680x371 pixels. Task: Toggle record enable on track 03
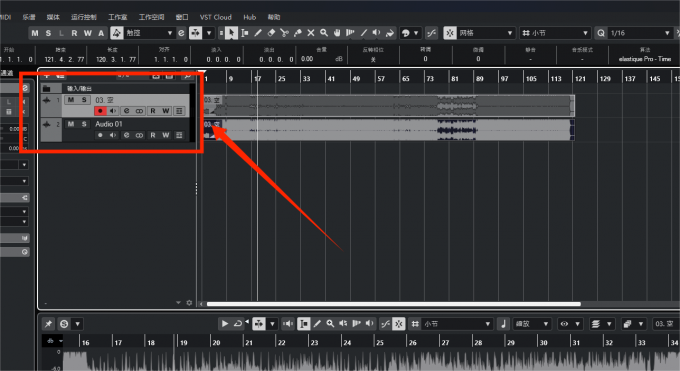[100, 111]
